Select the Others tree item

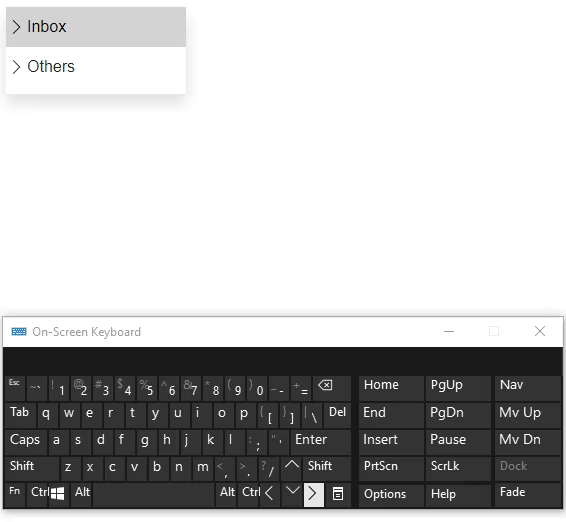click(x=96, y=67)
